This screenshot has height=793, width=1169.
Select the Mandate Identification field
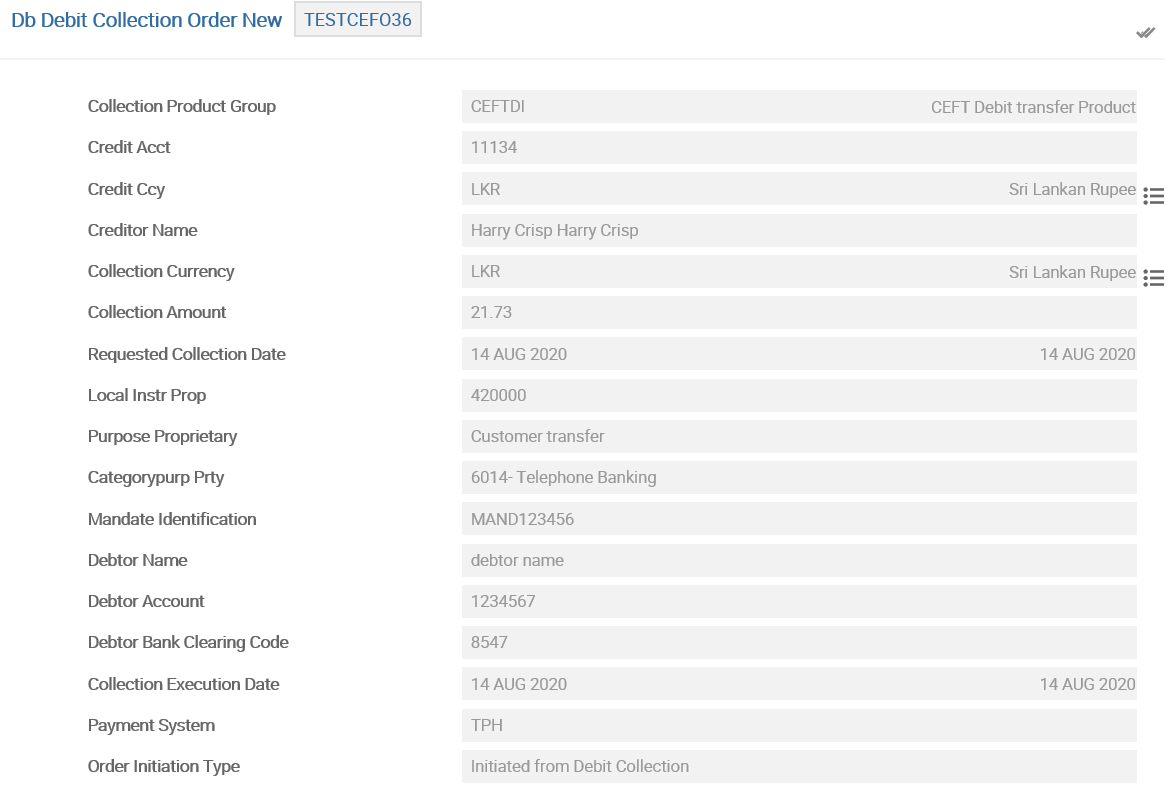(x=798, y=519)
